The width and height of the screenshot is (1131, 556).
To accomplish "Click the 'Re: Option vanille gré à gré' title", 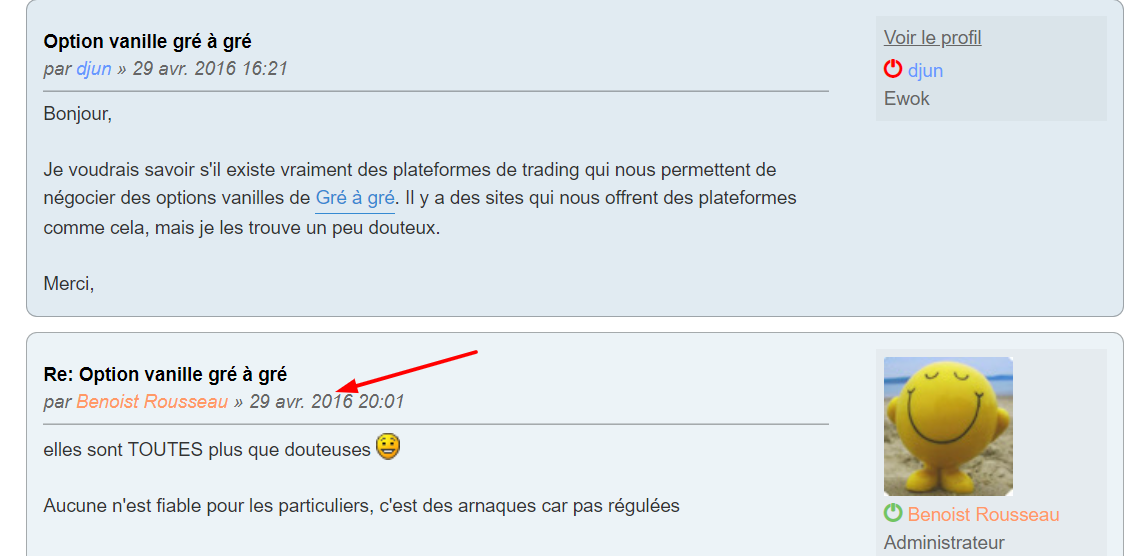I will click(x=165, y=375).
